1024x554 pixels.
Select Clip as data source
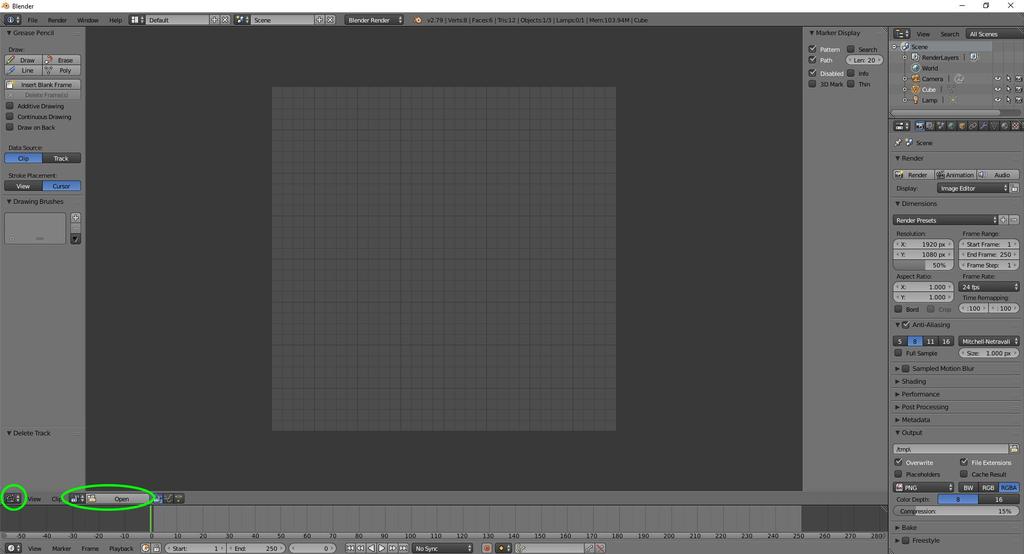24,158
